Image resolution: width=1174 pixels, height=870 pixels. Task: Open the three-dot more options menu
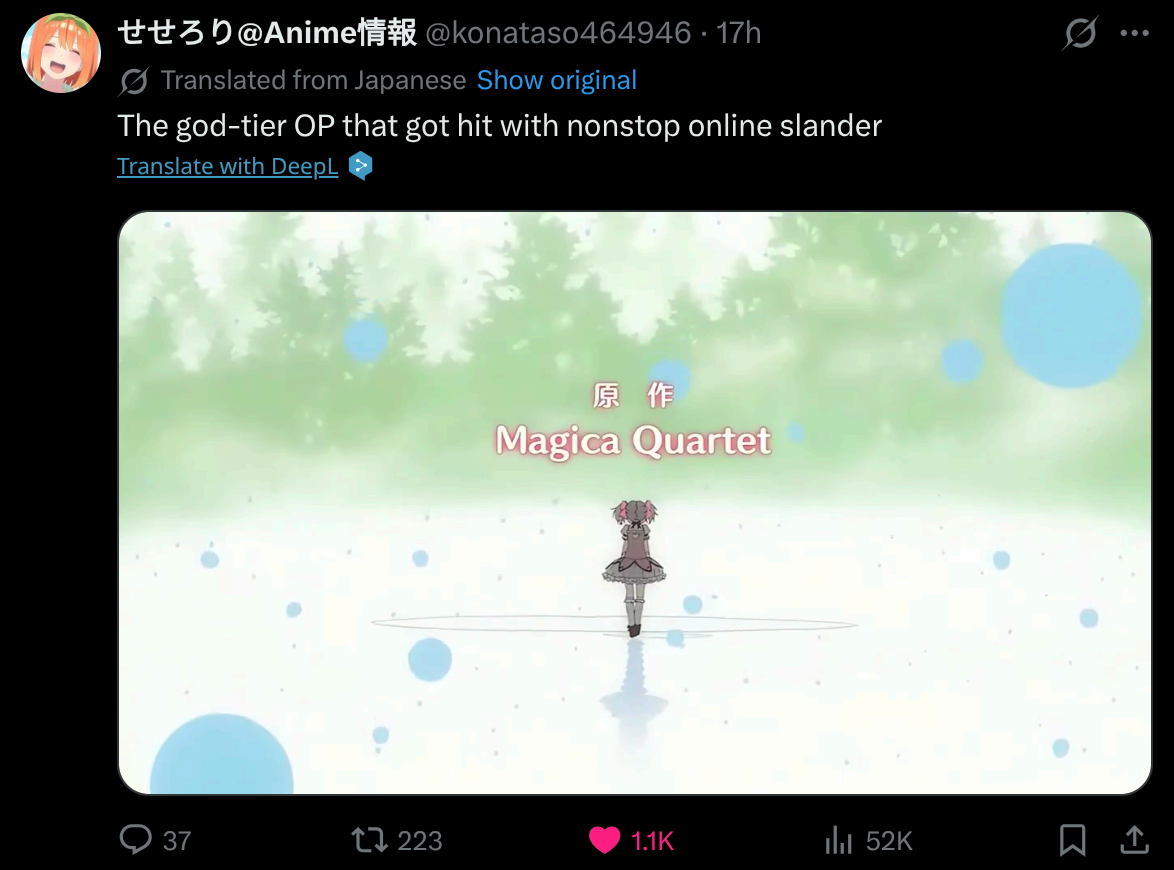pos(1134,33)
